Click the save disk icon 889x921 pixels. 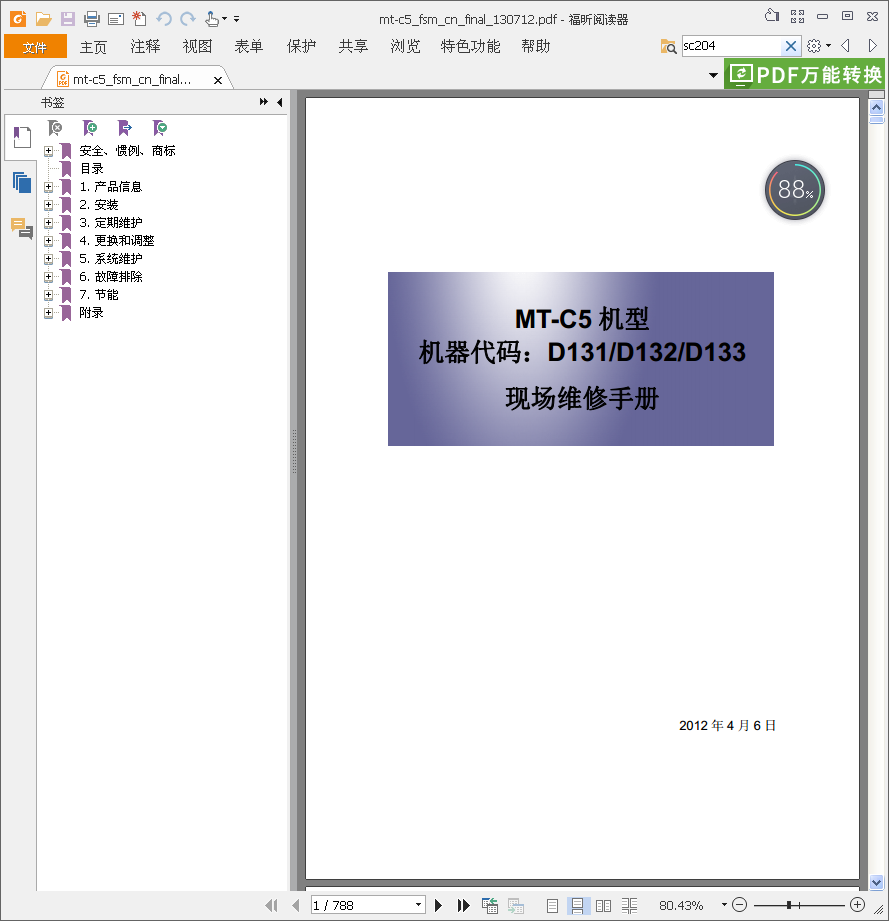[68, 19]
